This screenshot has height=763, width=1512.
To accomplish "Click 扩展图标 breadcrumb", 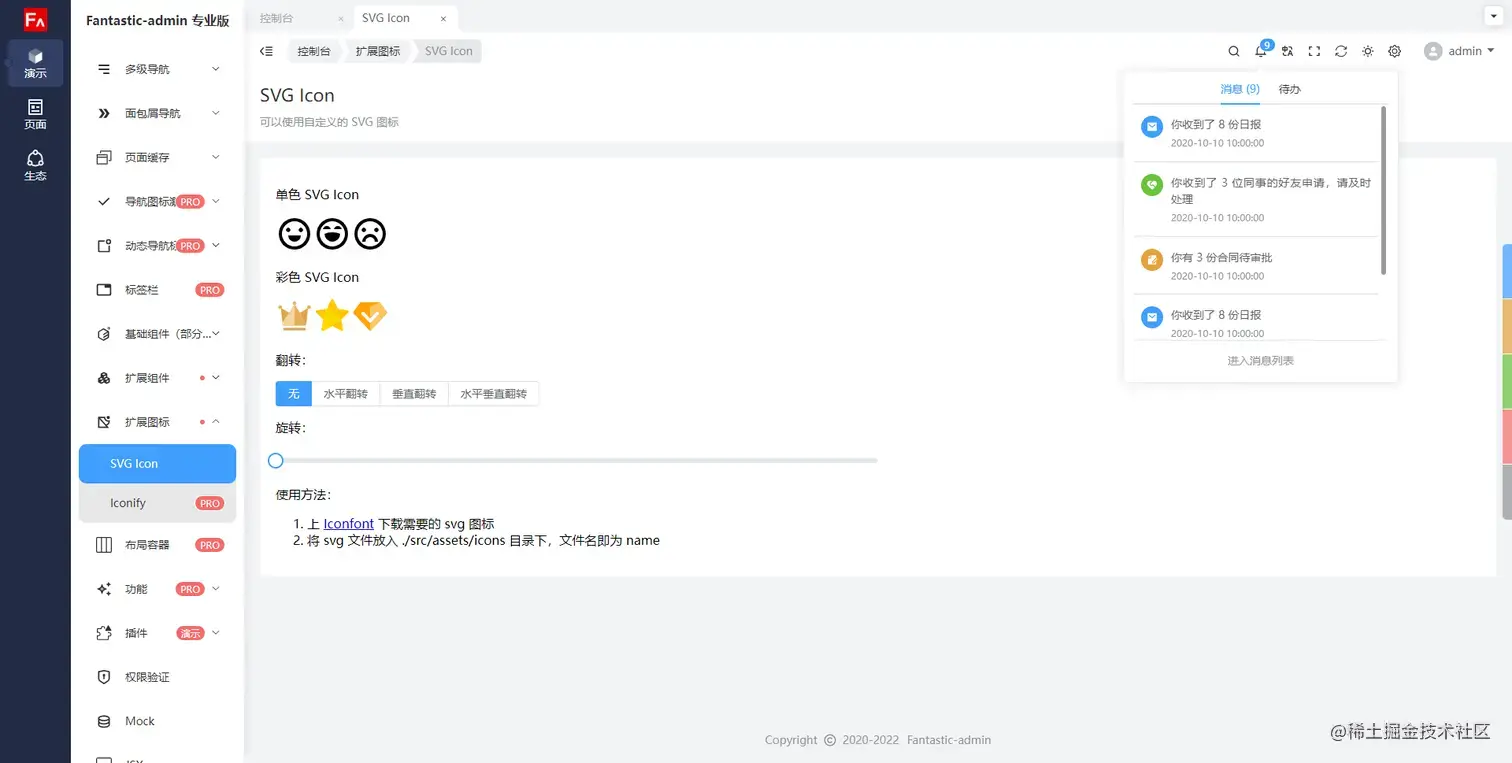I will pyautogui.click(x=378, y=51).
